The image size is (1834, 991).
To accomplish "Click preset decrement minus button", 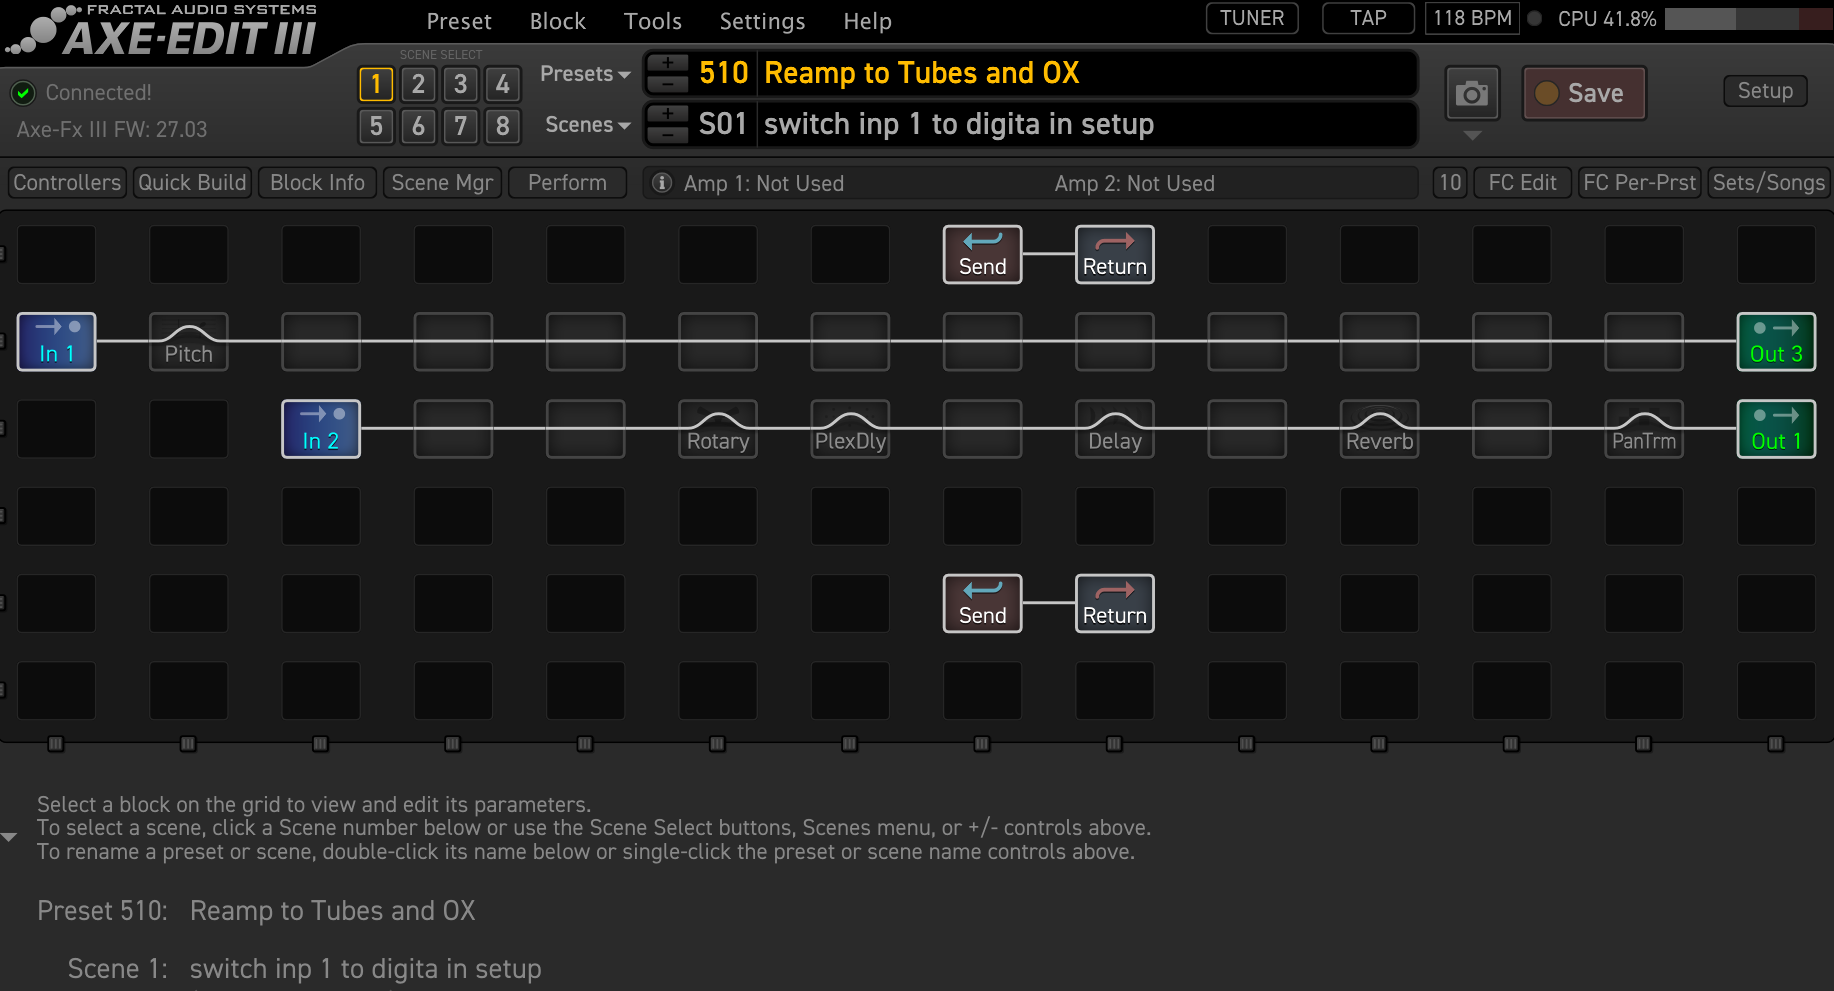I will (x=667, y=84).
